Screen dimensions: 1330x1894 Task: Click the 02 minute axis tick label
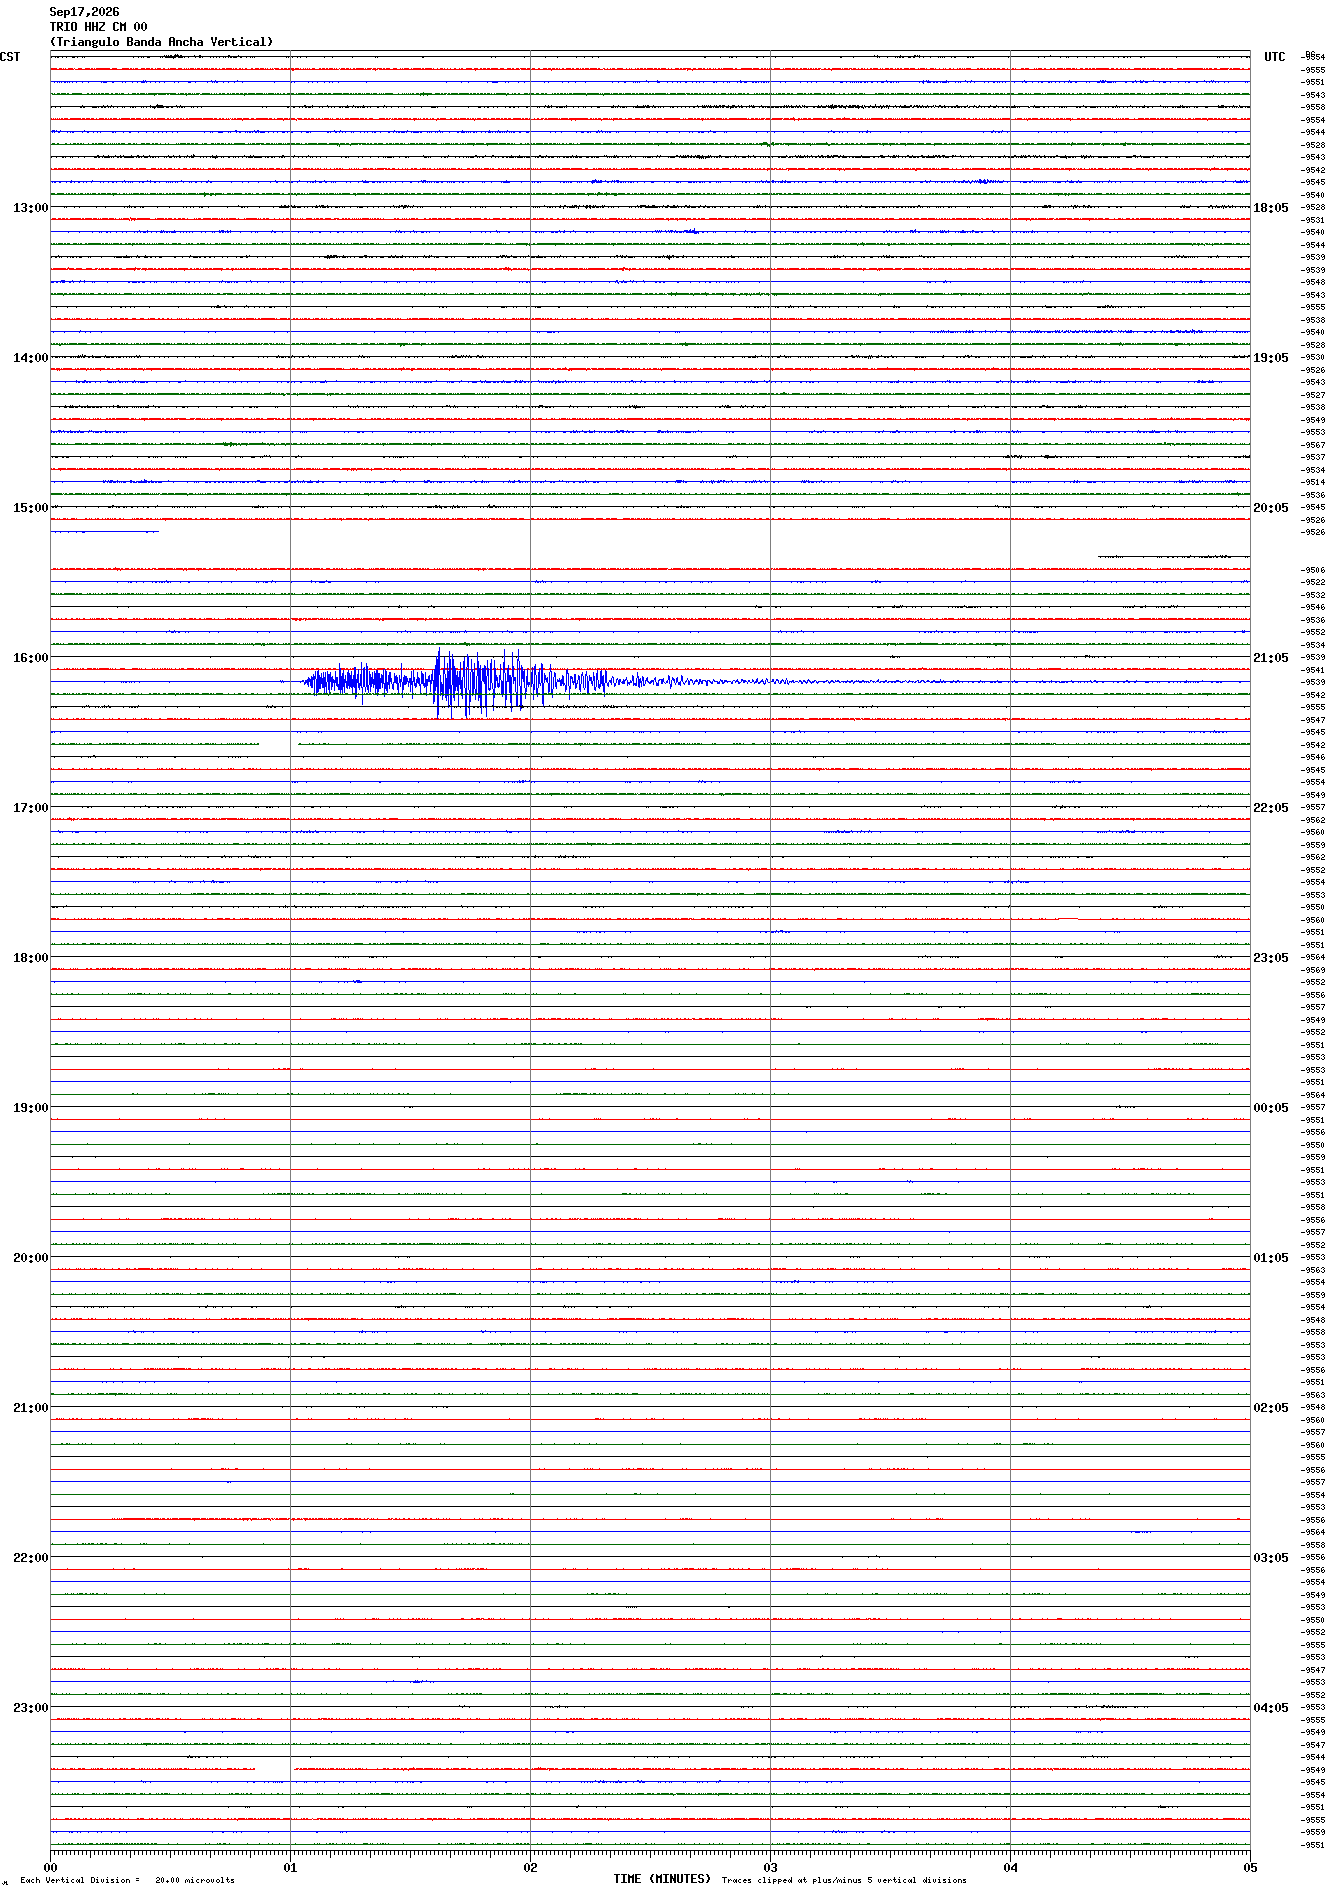[x=530, y=1867]
